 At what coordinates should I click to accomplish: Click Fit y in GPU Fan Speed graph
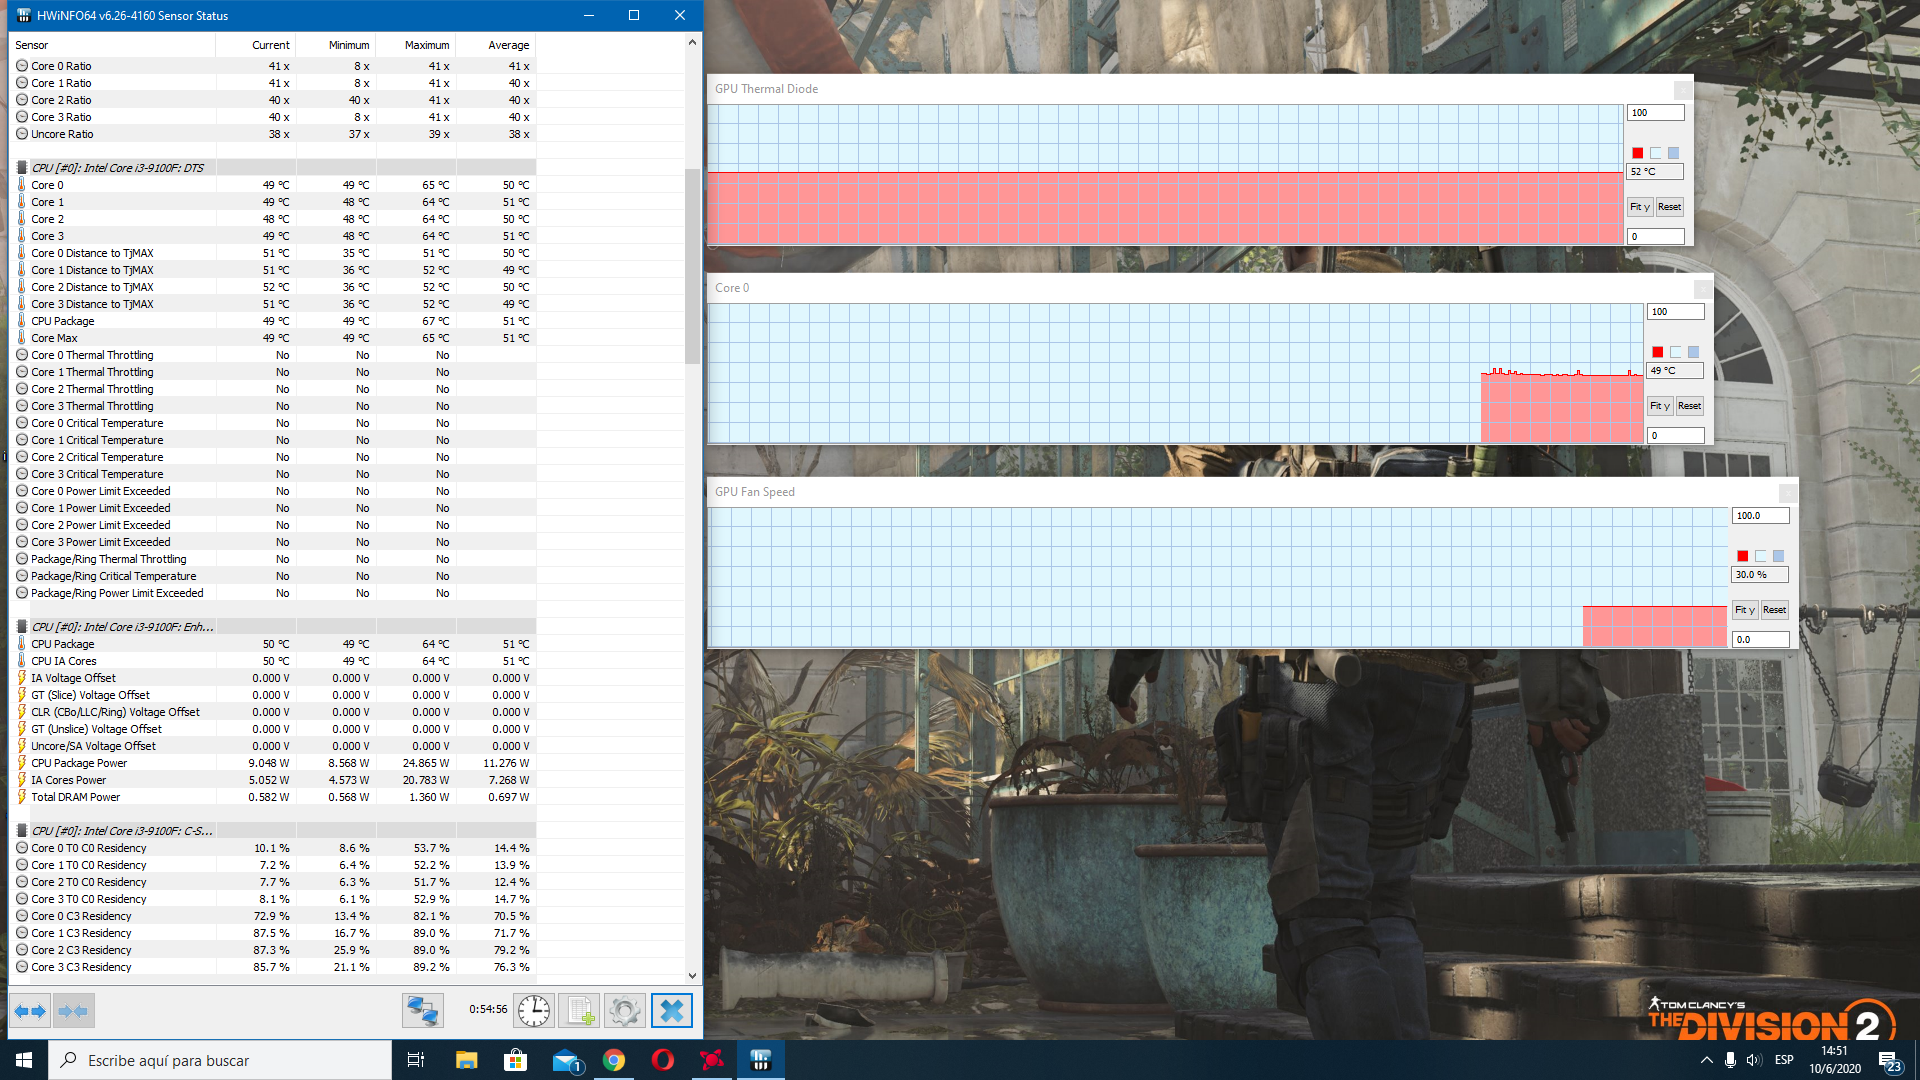click(1745, 610)
